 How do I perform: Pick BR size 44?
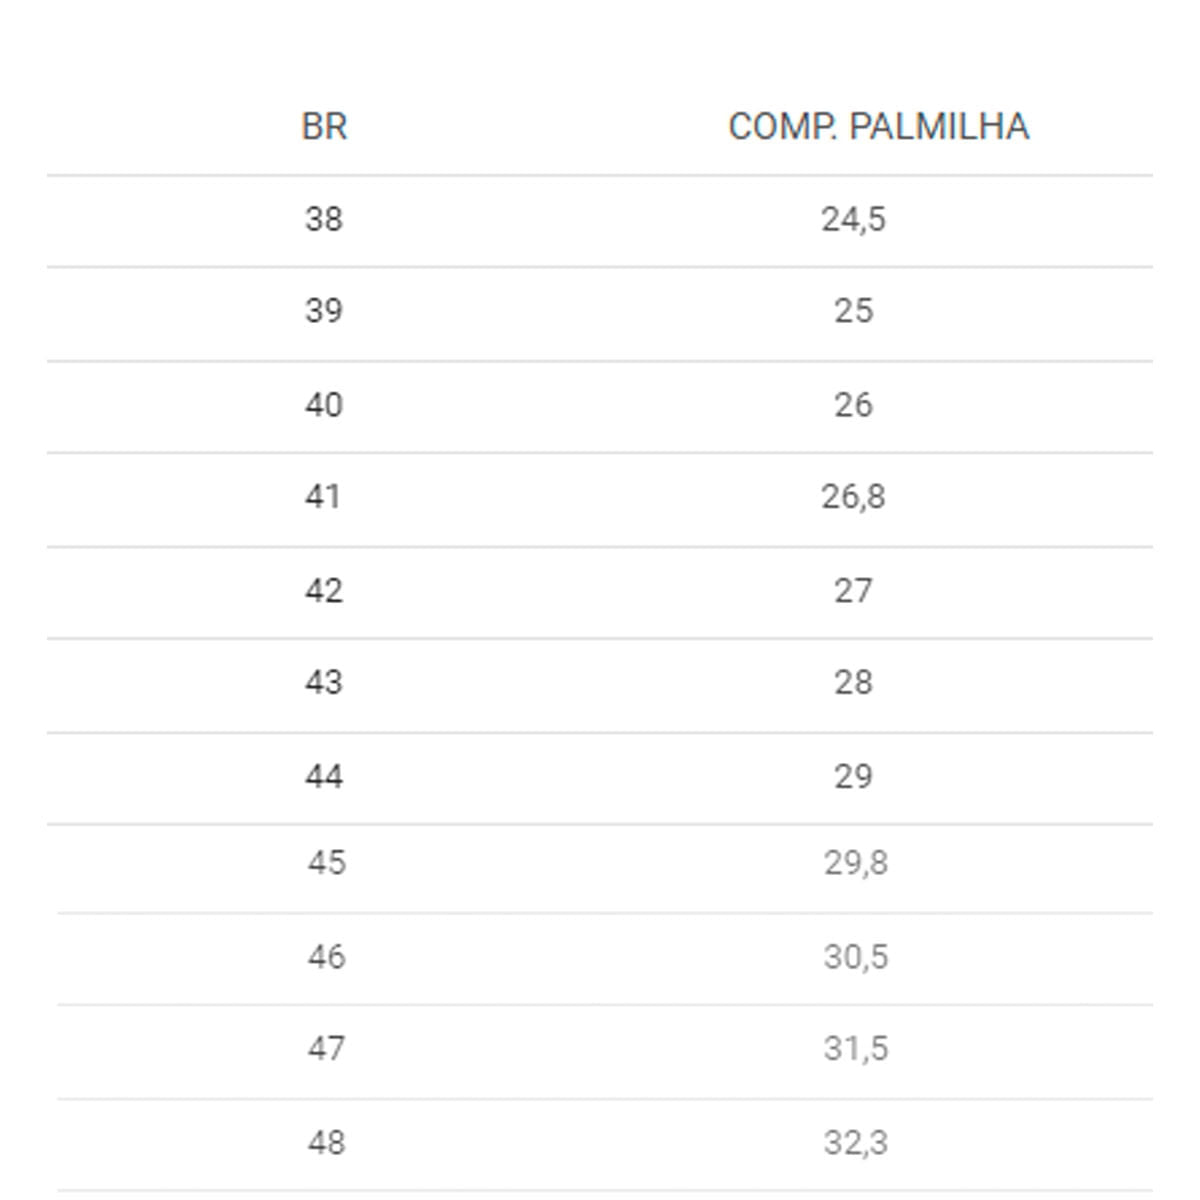[x=324, y=777]
